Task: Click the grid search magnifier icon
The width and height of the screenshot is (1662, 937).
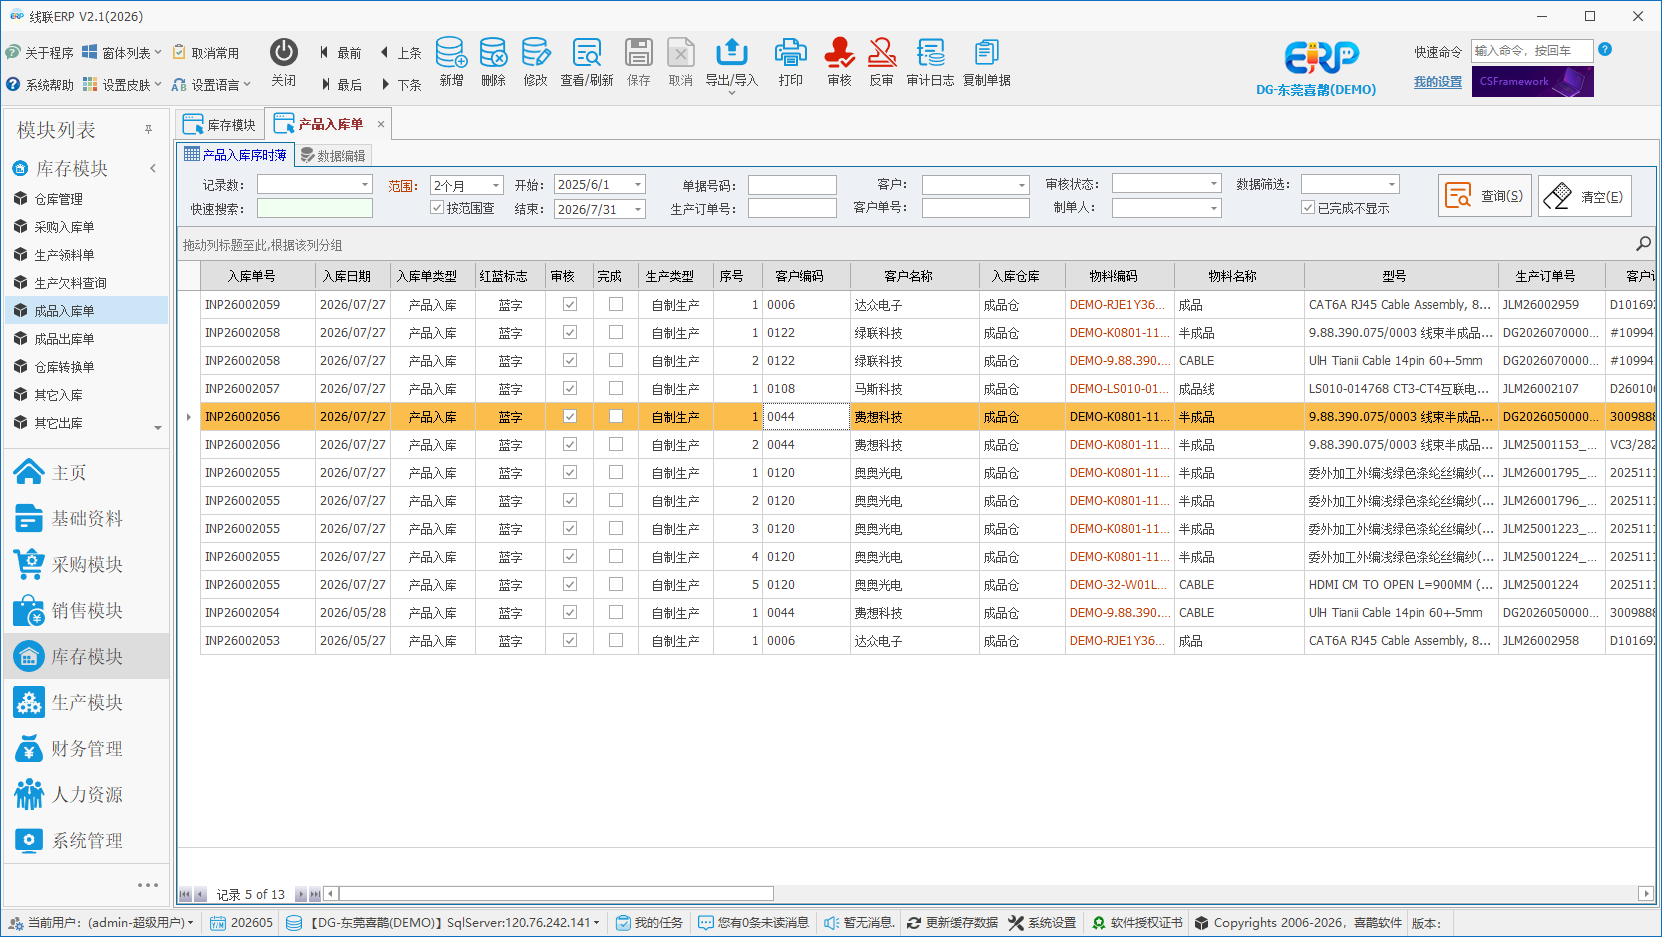Action: click(x=1643, y=244)
